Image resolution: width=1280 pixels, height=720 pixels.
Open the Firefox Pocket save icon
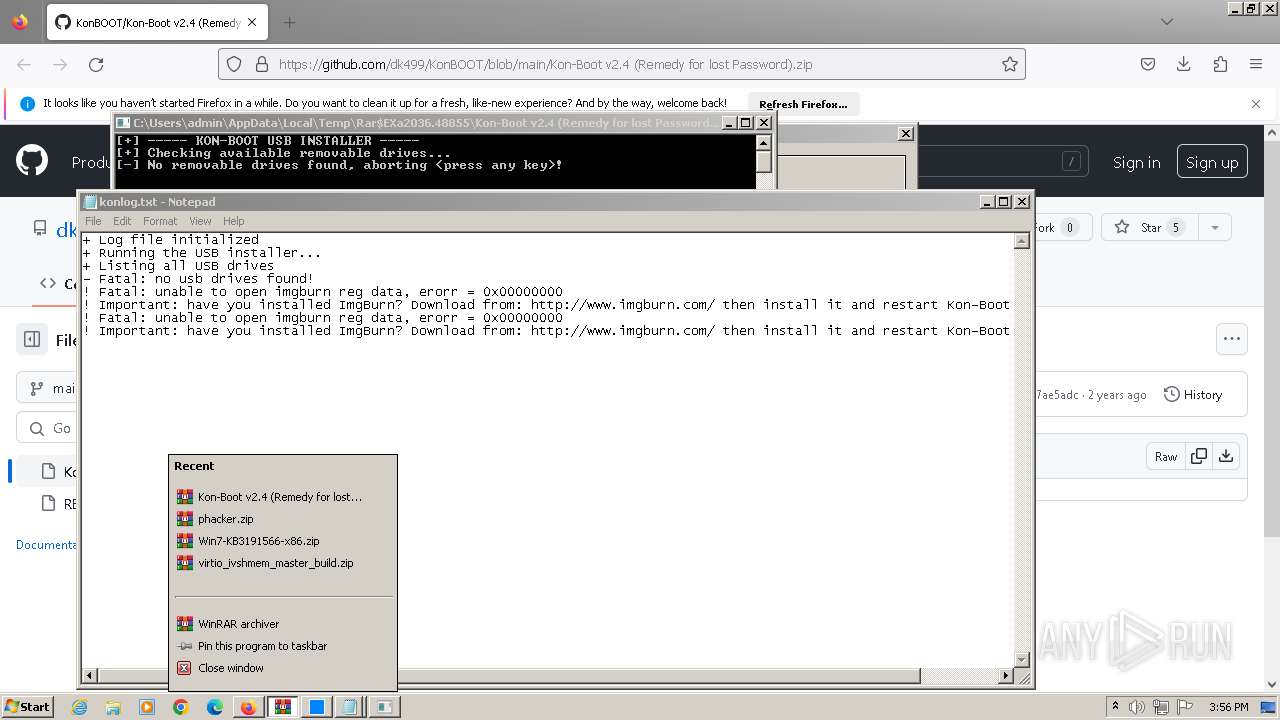tap(1148, 64)
